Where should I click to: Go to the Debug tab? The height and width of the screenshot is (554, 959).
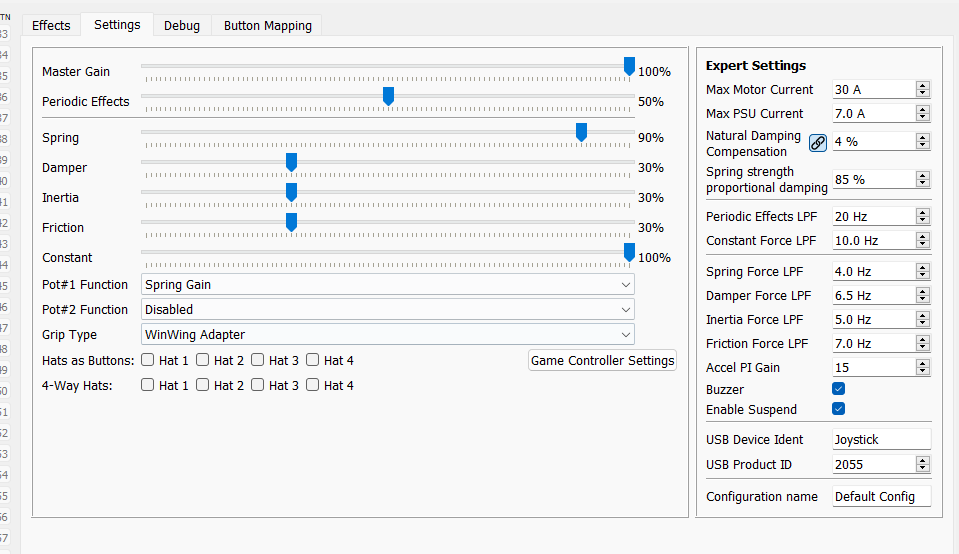pos(182,25)
